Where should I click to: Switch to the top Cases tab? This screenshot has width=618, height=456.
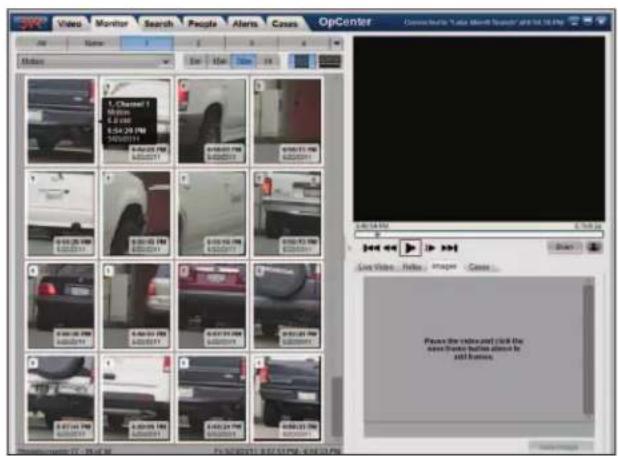coord(285,24)
